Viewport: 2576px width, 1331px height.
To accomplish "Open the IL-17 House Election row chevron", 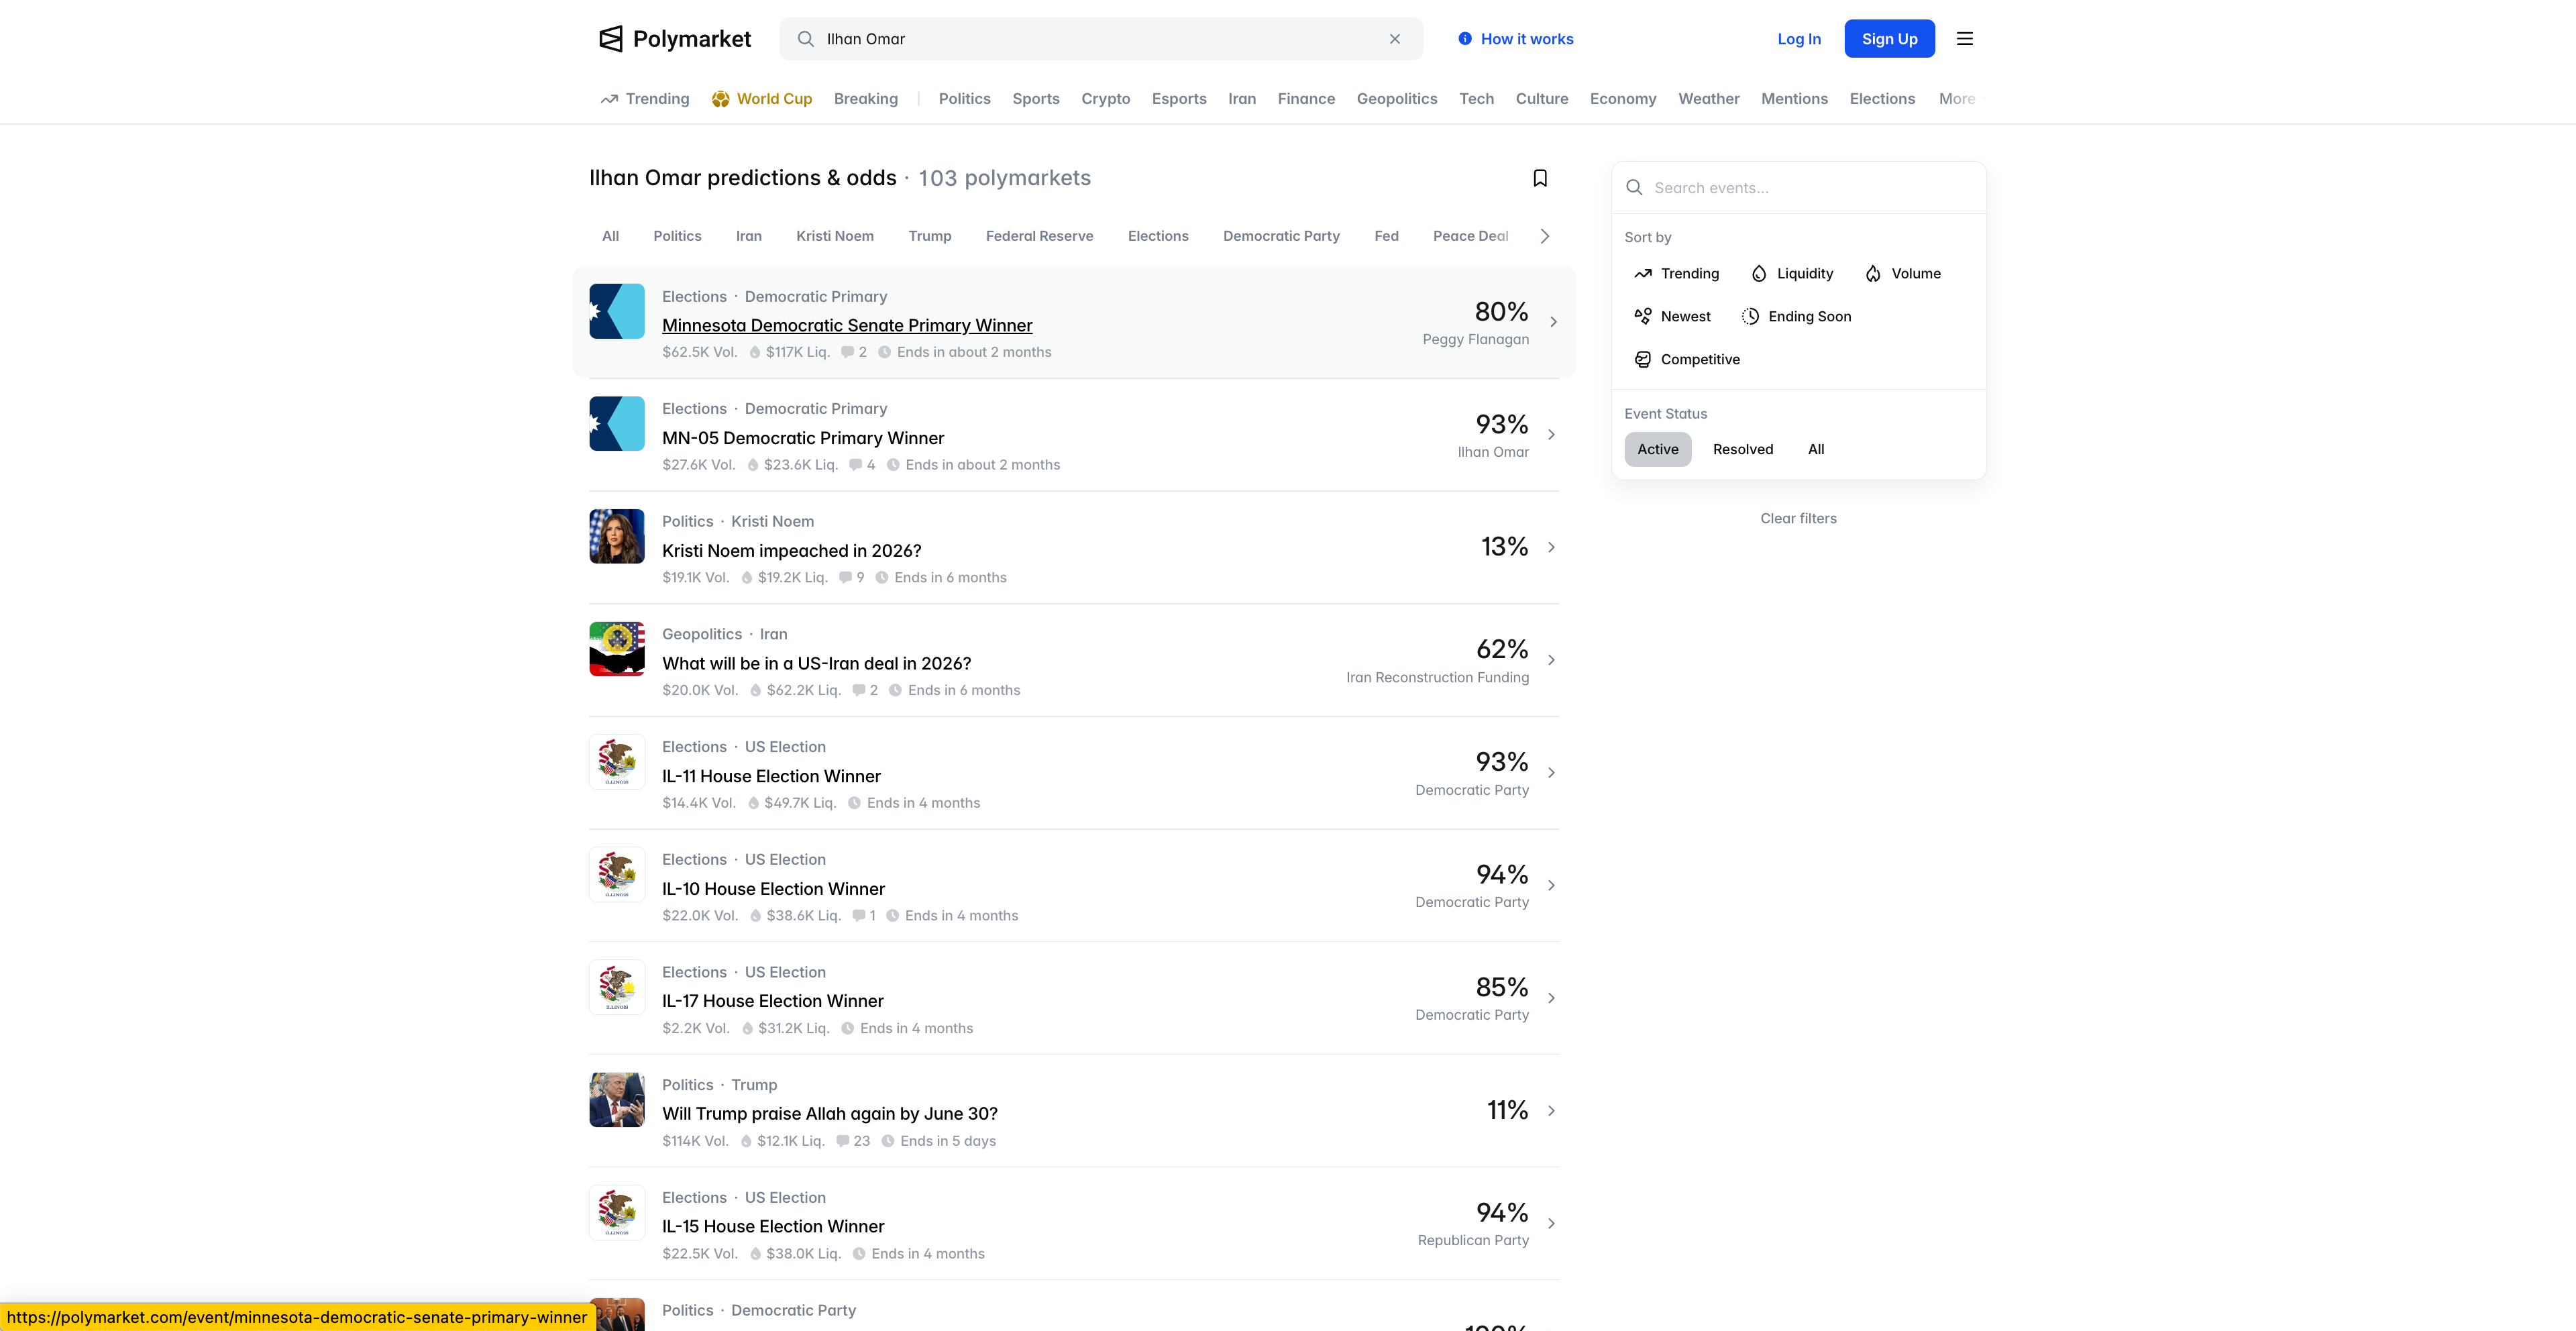I will click(1552, 998).
